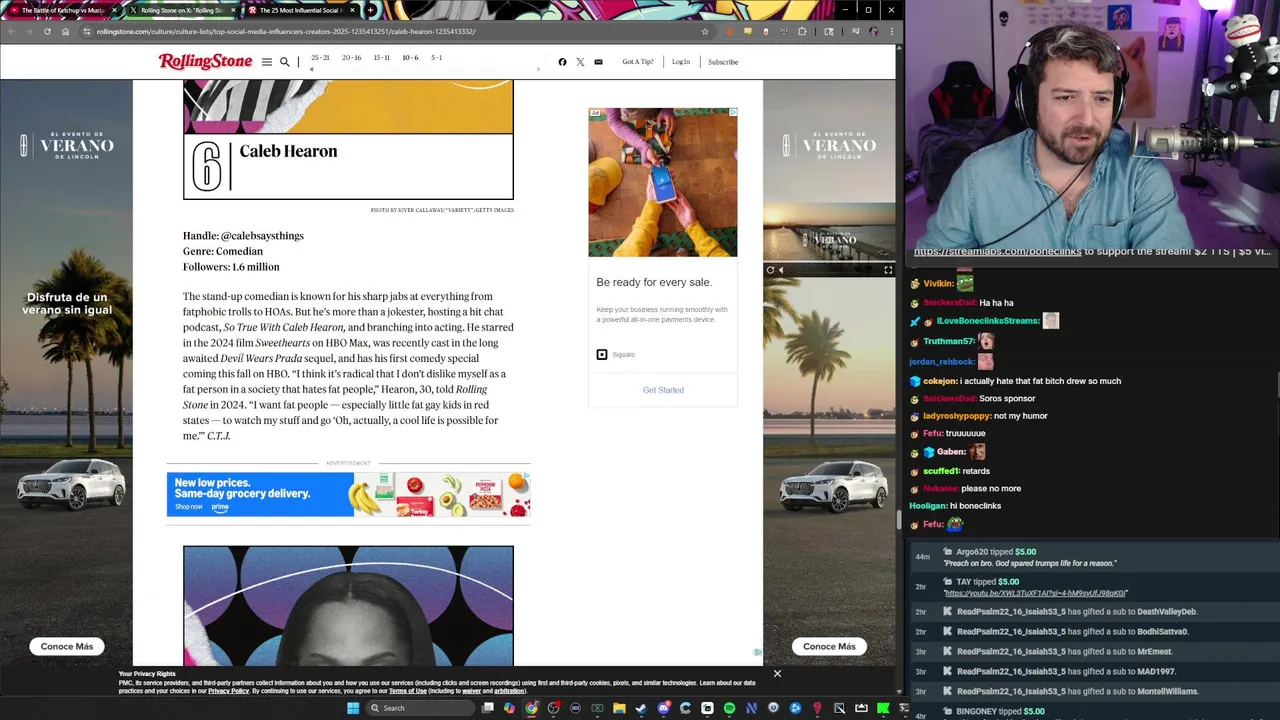Open Spotify from the taskbar
The image size is (1280, 720).
coord(729,708)
